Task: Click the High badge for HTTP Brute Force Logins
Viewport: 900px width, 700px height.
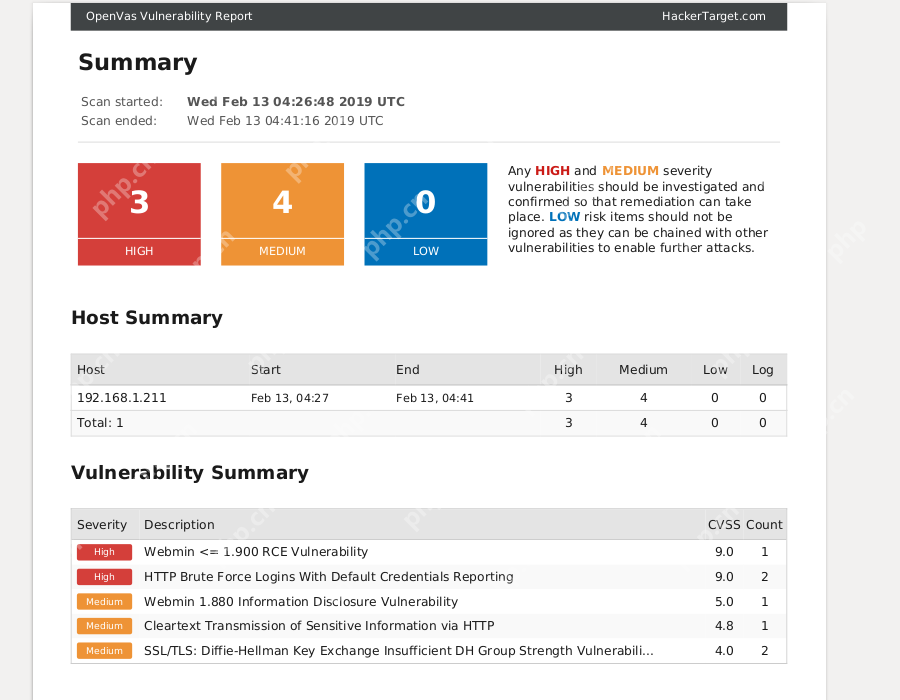Action: tap(104, 577)
